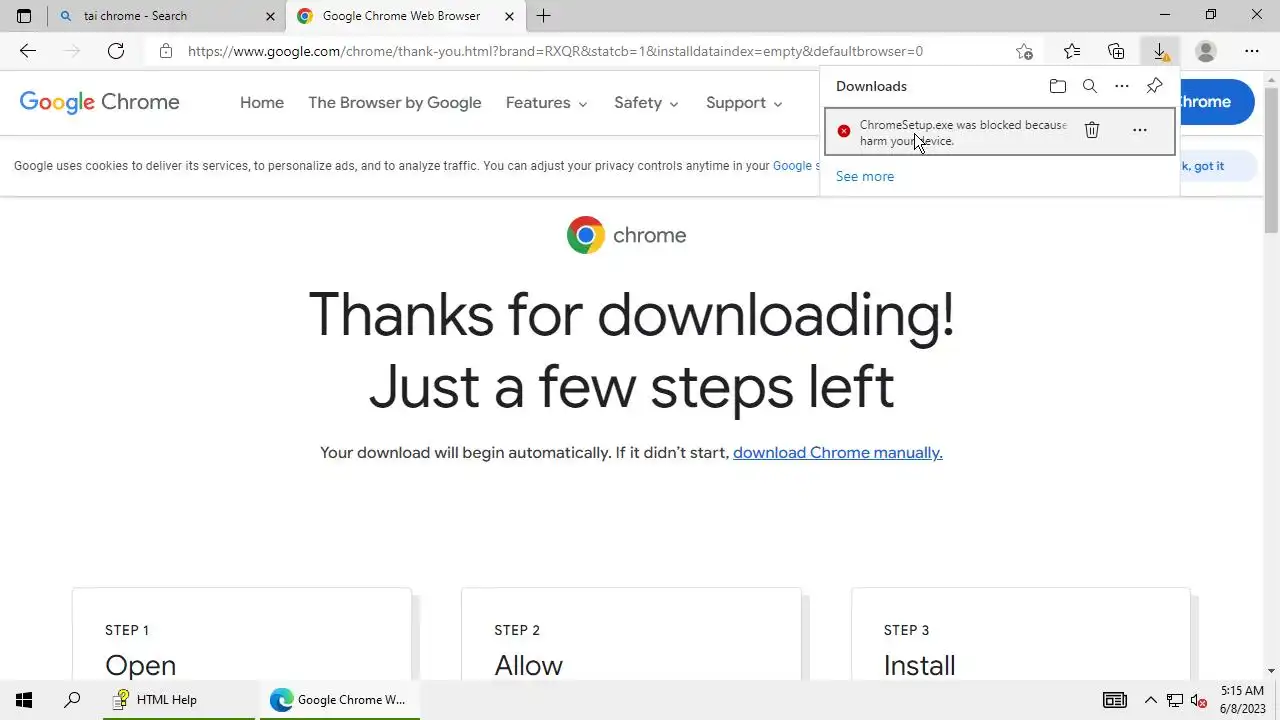The height and width of the screenshot is (720, 1280).
Task: Open the taskbar clock 5:15 AM
Action: pos(1242,700)
